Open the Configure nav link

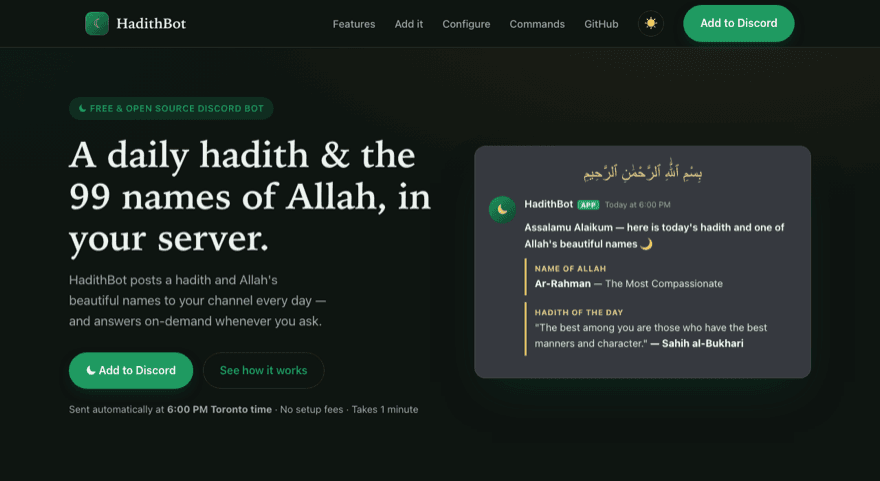(466, 24)
